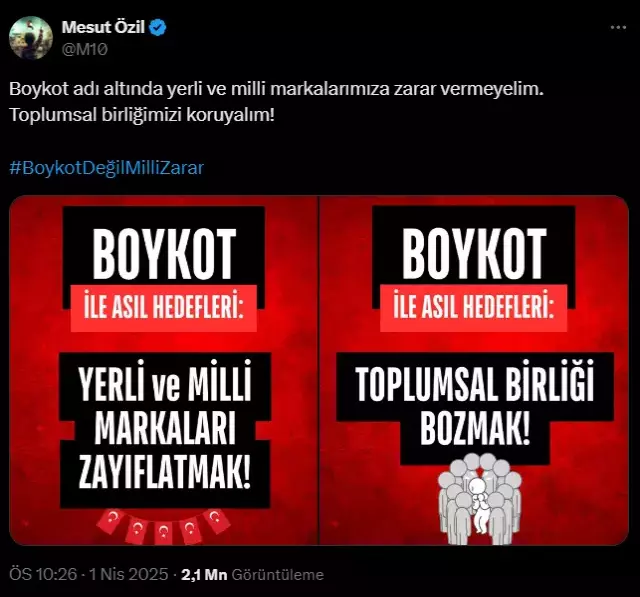
Task: Click the blue verified badge
Action: tap(158, 28)
